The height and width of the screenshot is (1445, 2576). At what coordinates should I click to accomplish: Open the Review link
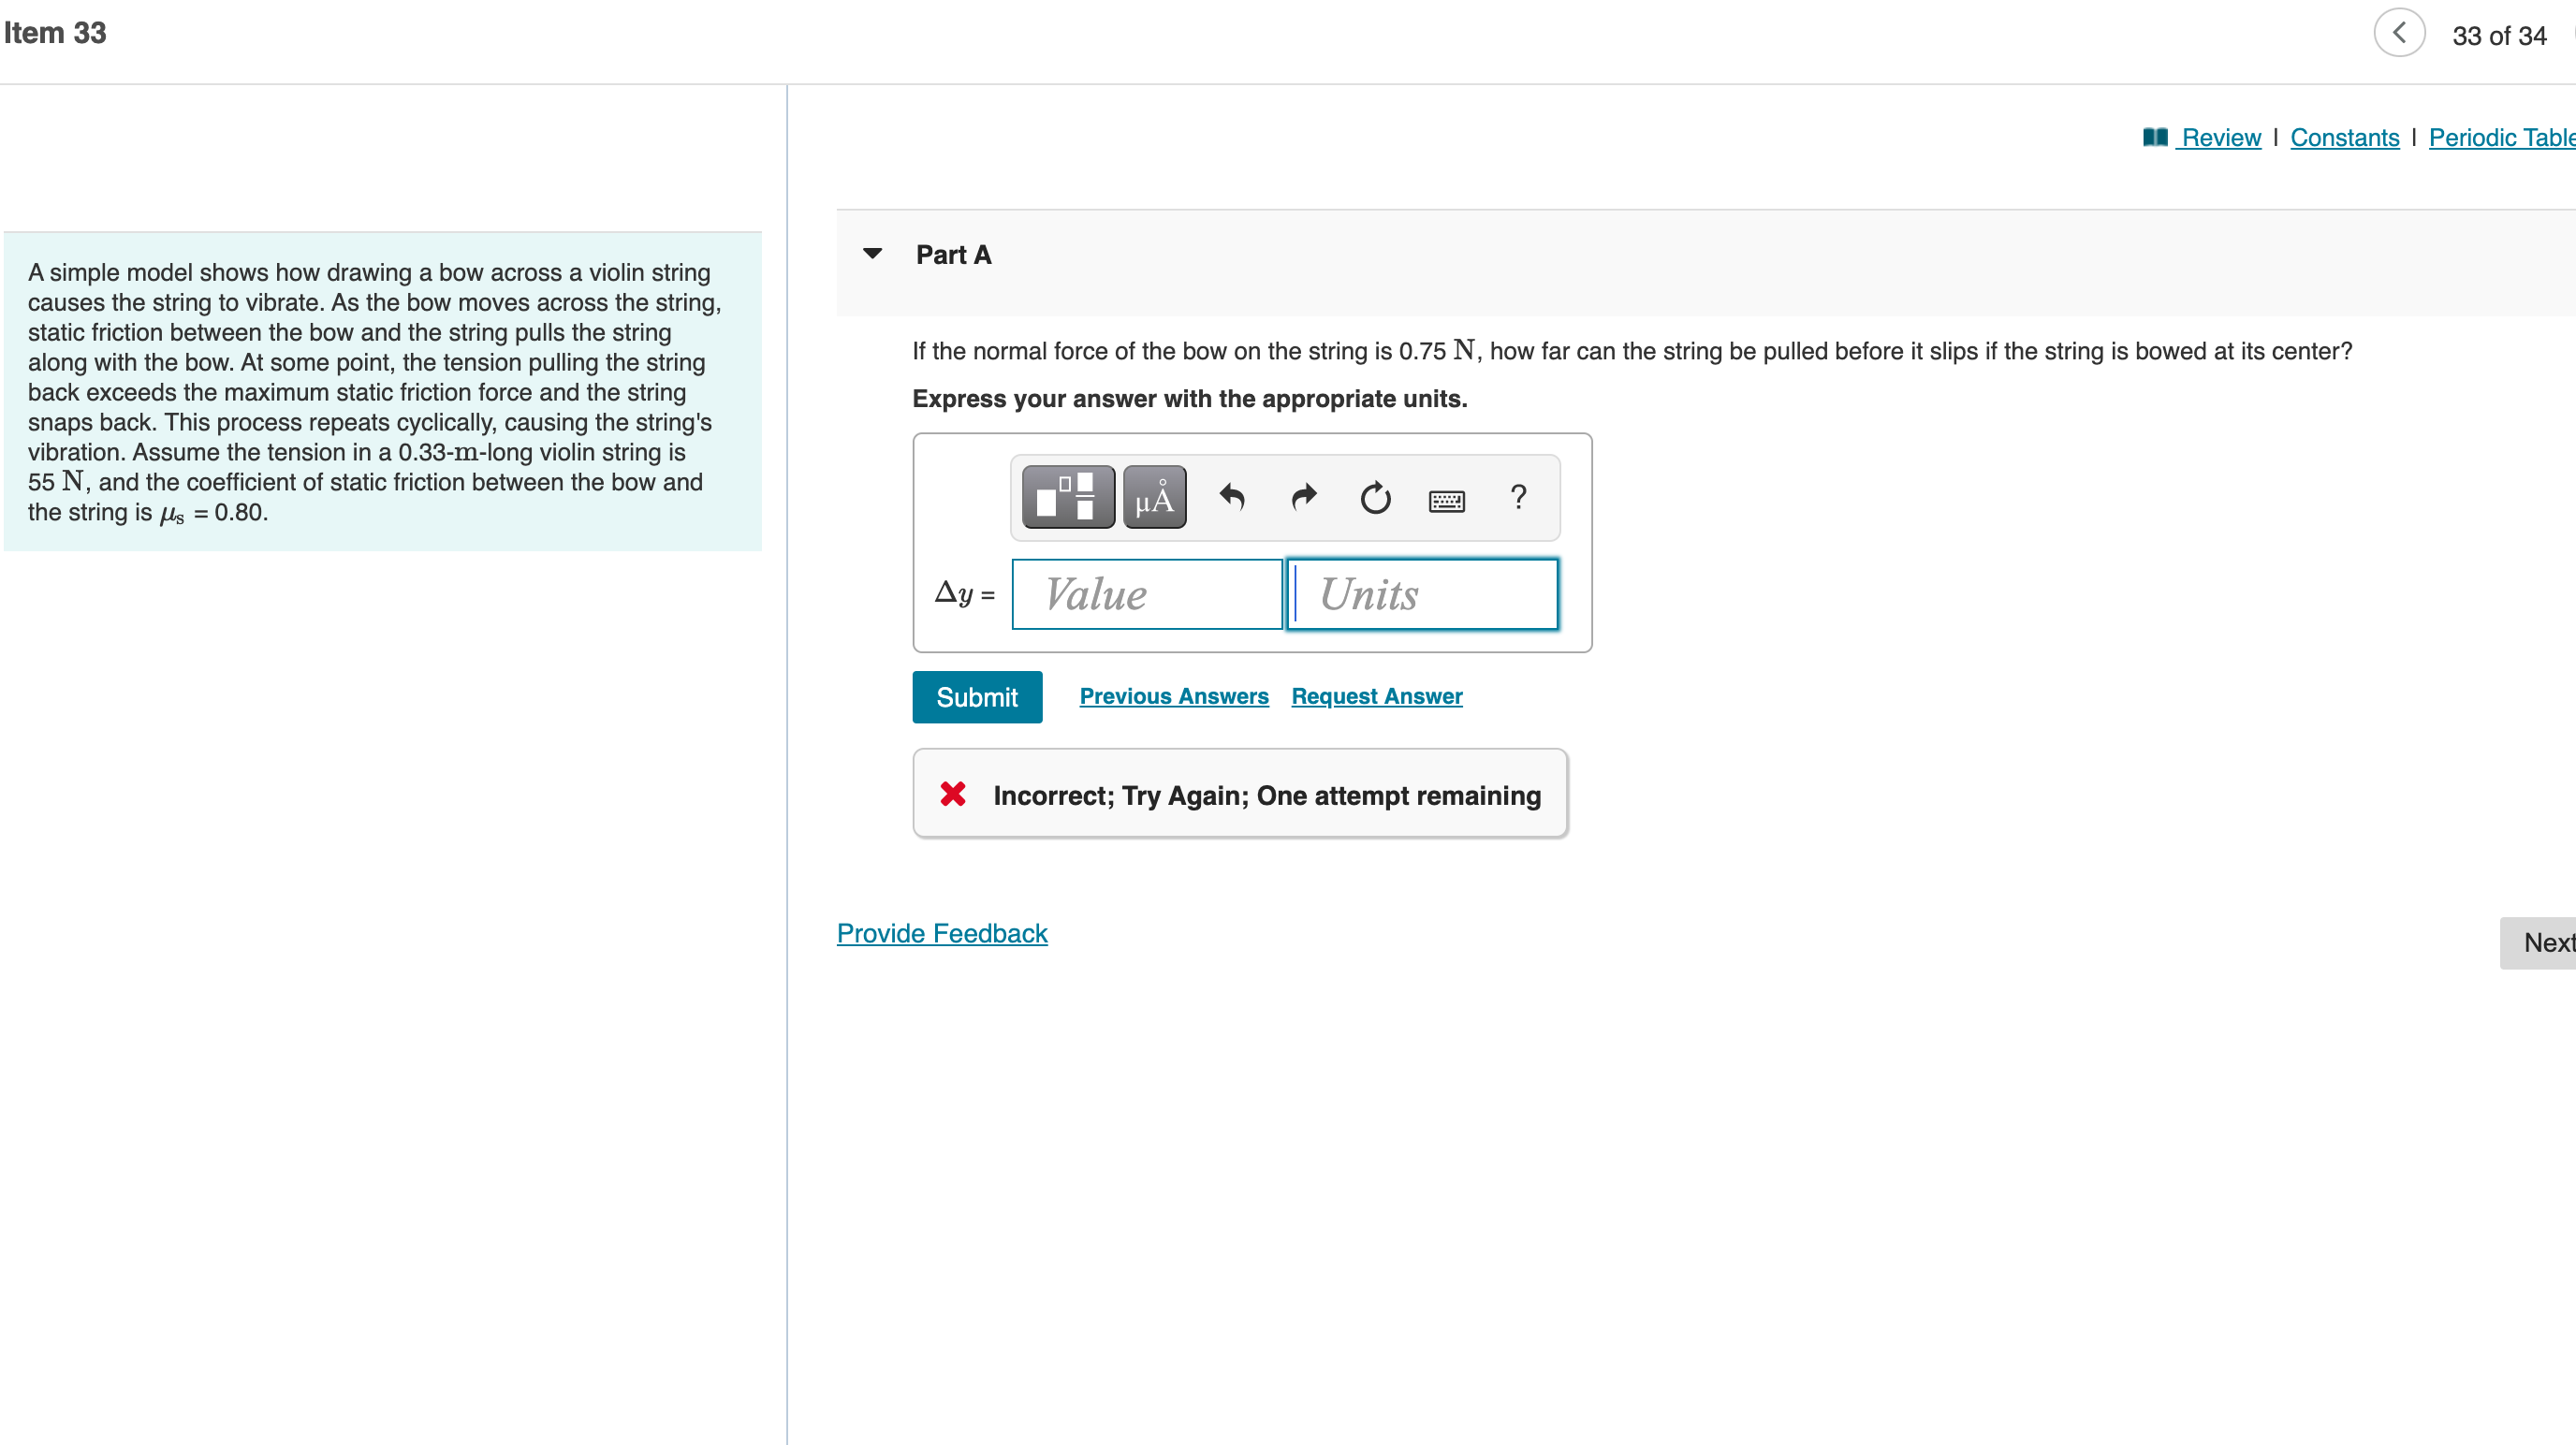pos(2219,137)
